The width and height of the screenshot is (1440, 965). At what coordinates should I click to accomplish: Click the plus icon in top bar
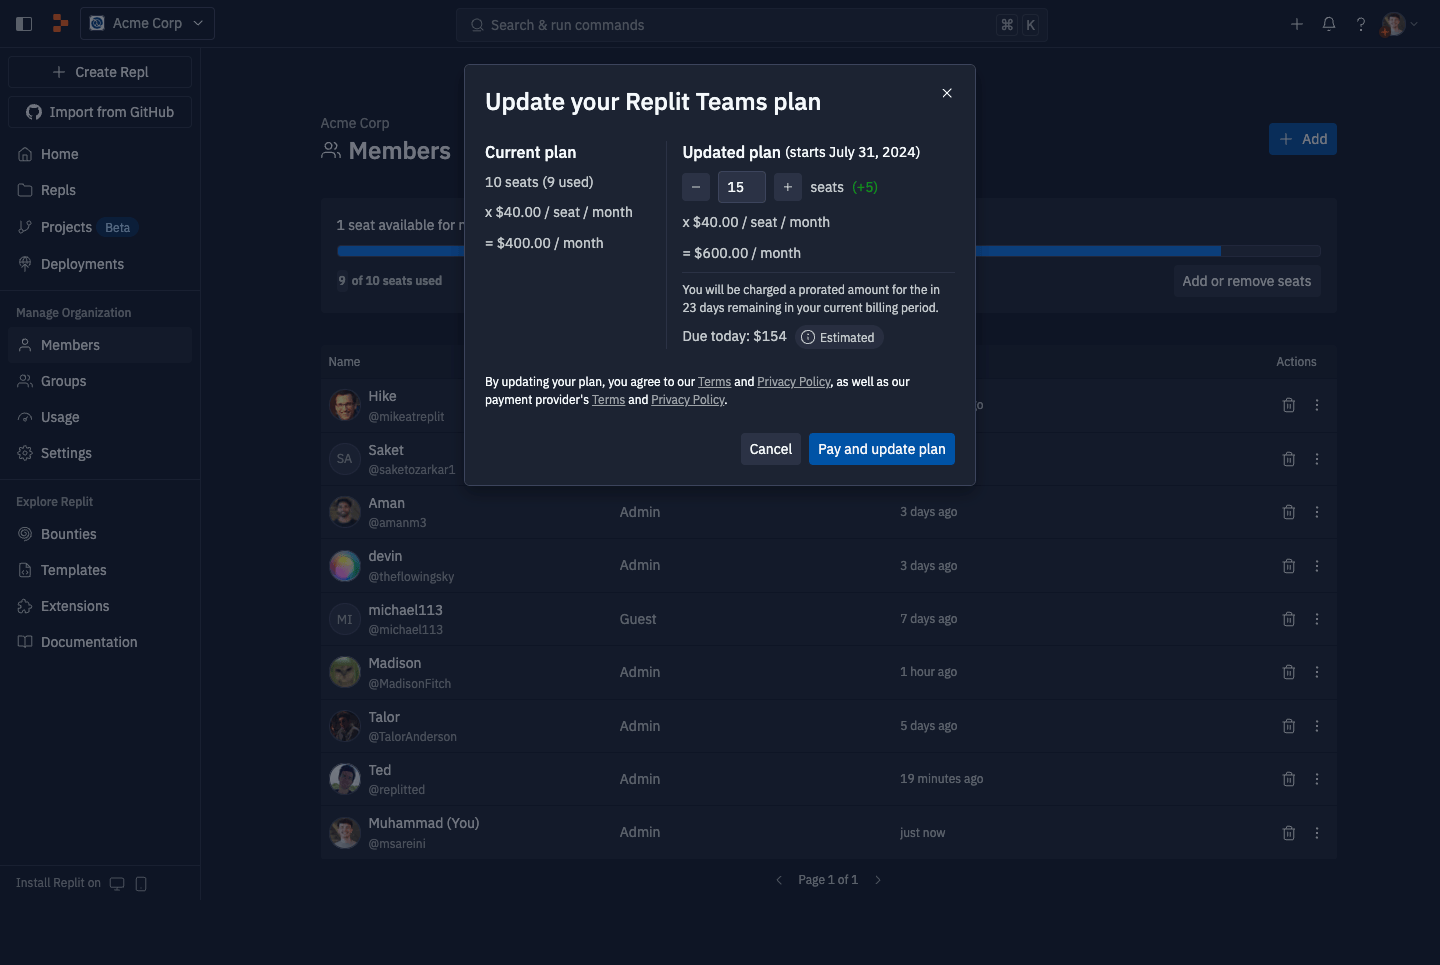point(1297,24)
